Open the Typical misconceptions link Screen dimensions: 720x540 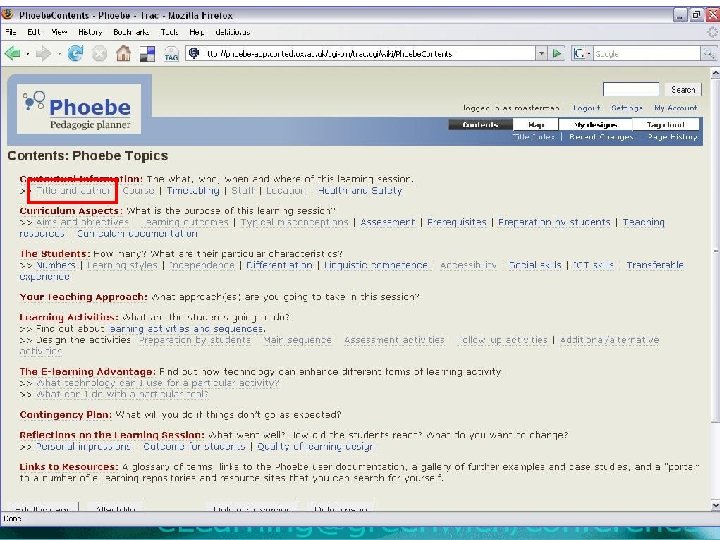[x=295, y=222]
